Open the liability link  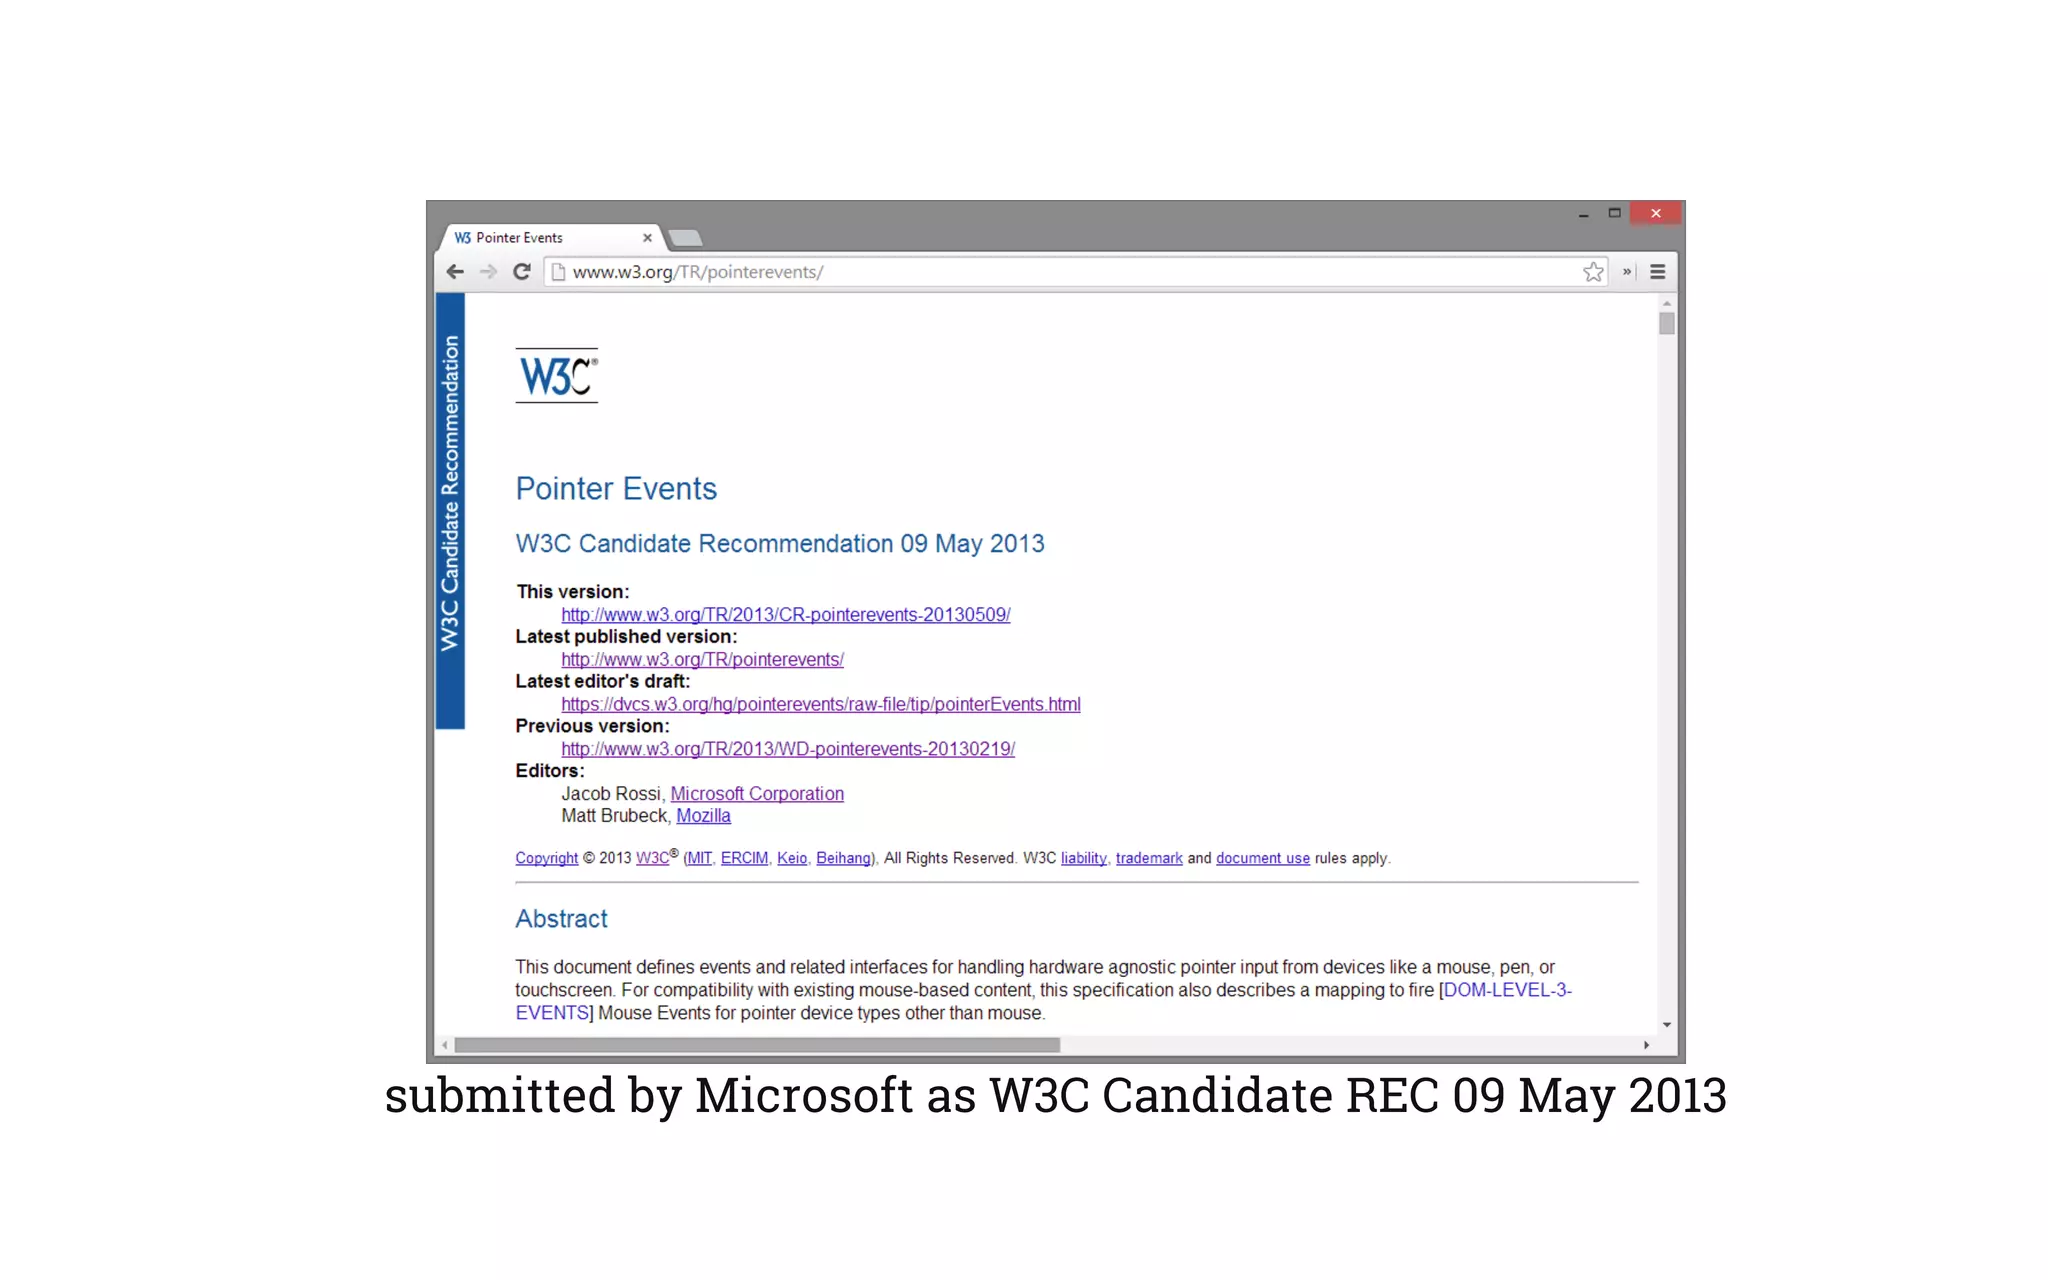[x=1083, y=858]
